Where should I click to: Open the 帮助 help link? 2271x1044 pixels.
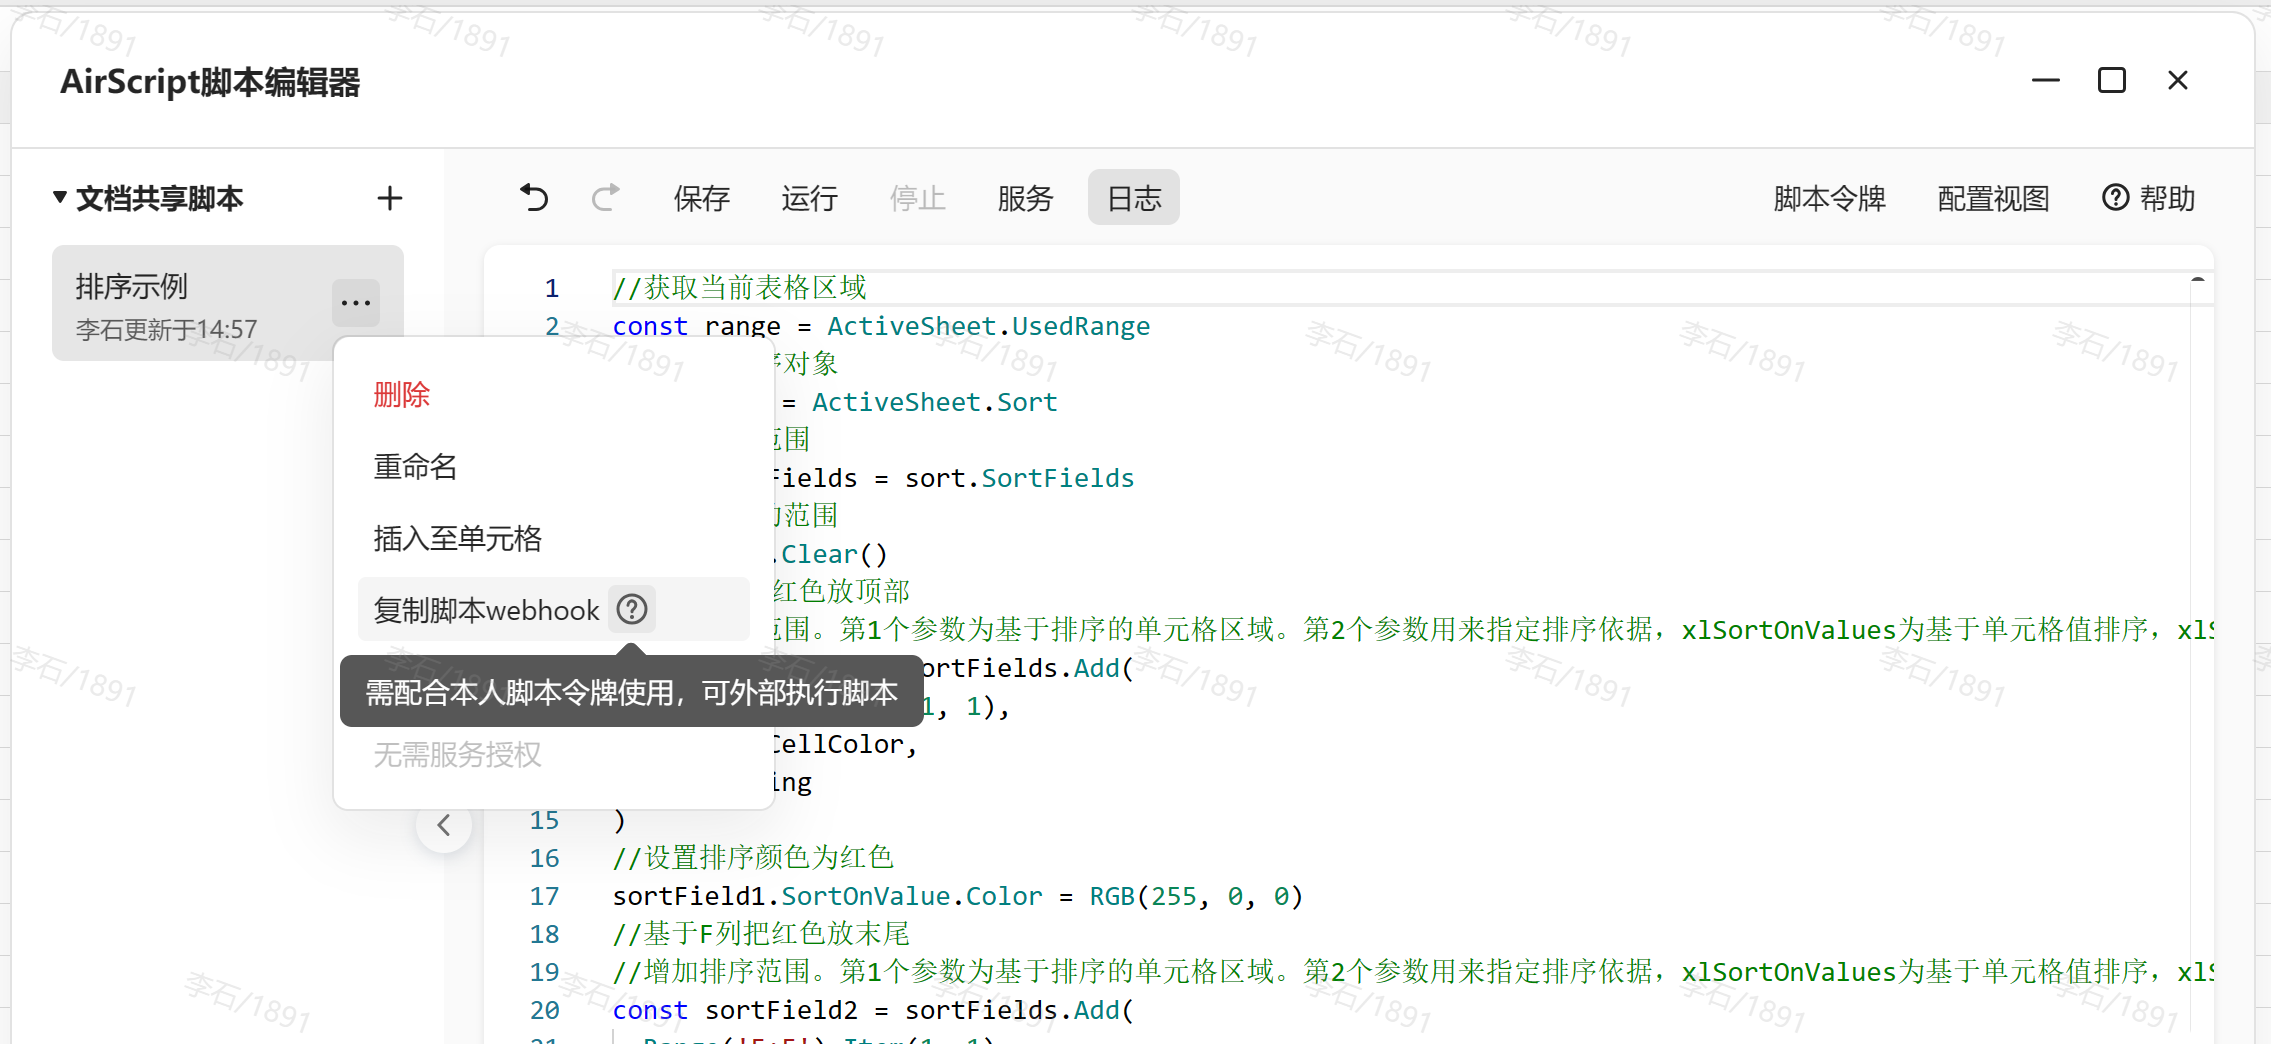click(2149, 198)
